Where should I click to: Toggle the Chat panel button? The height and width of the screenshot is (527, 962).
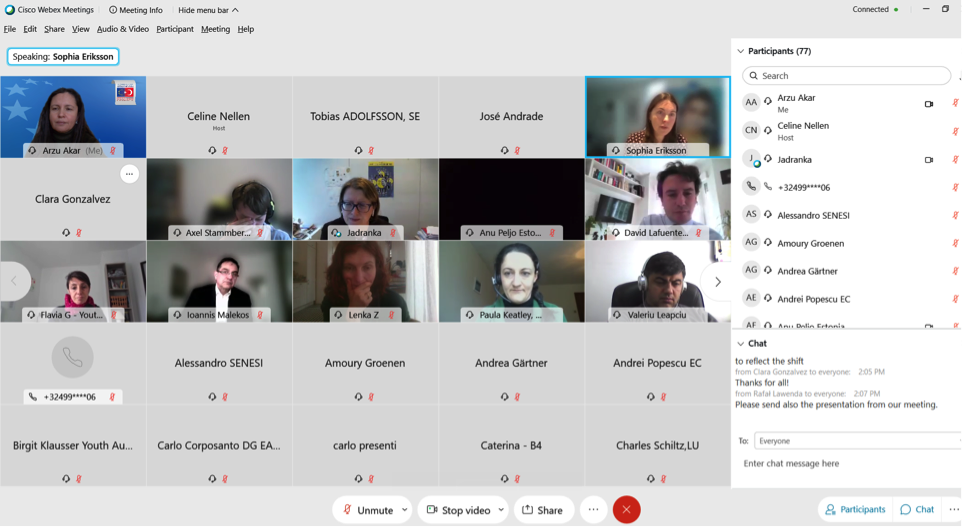pyautogui.click(x=917, y=510)
